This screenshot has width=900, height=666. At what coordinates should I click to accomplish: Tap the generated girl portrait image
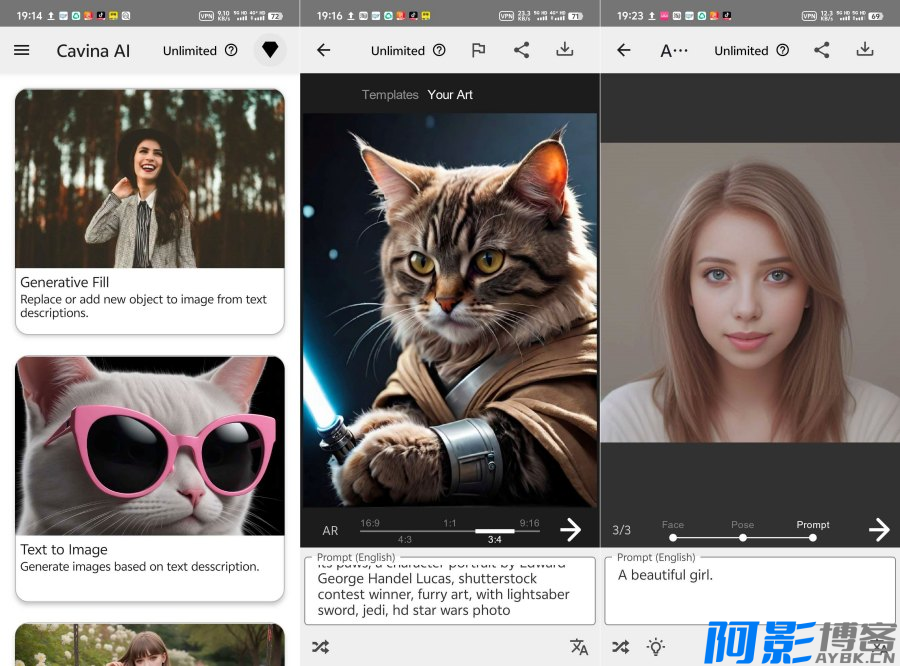pos(750,293)
